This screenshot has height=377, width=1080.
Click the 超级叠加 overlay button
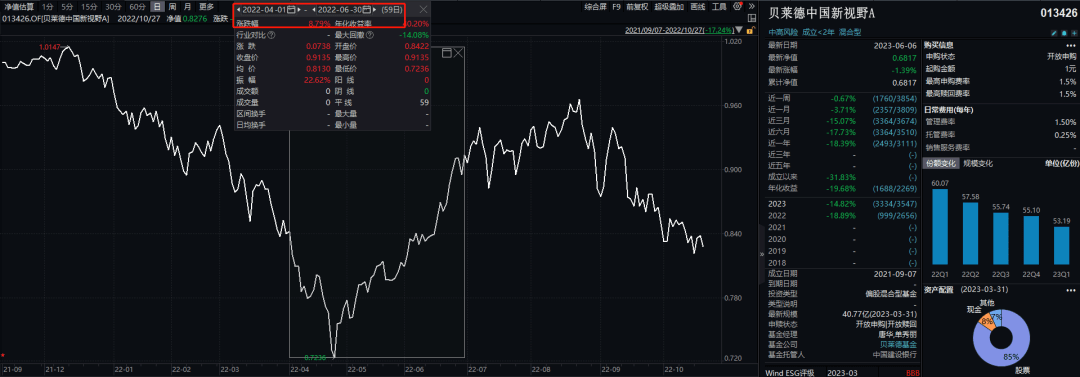[x=669, y=6]
